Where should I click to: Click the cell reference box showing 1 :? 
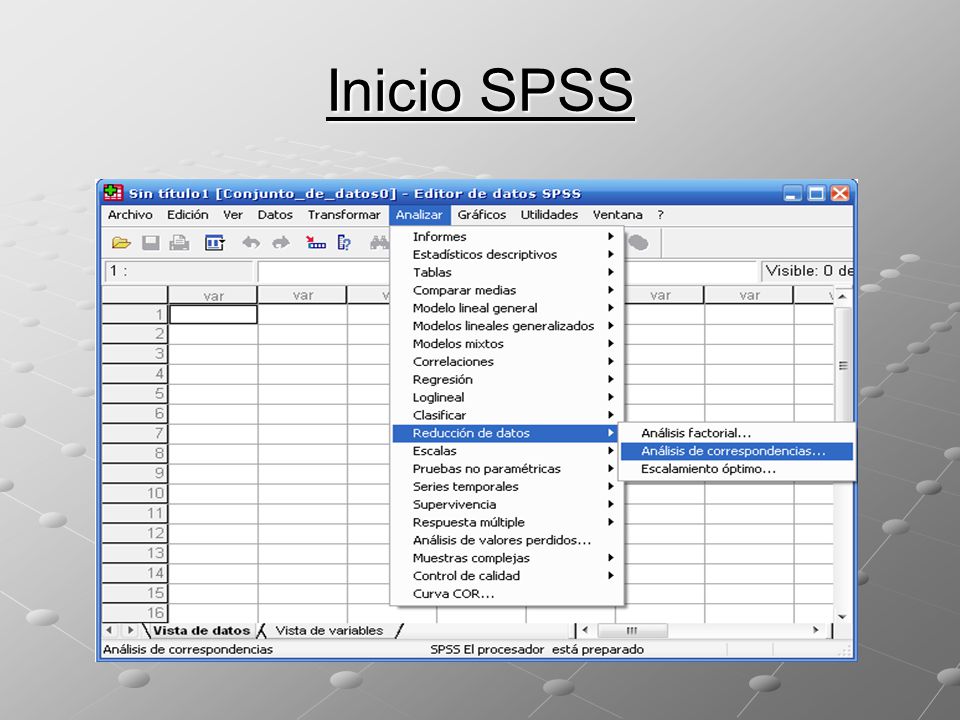(178, 271)
